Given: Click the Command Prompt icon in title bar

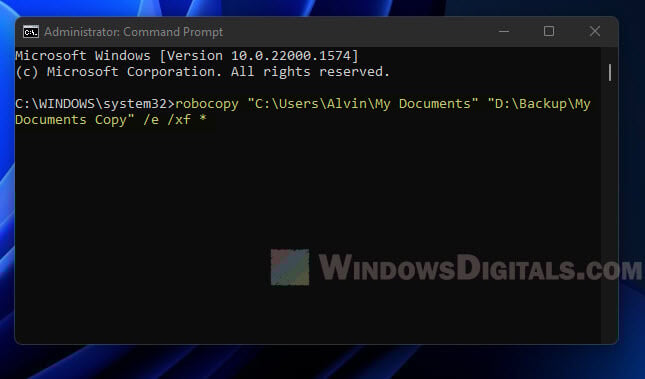Looking at the screenshot, I should pos(31,32).
